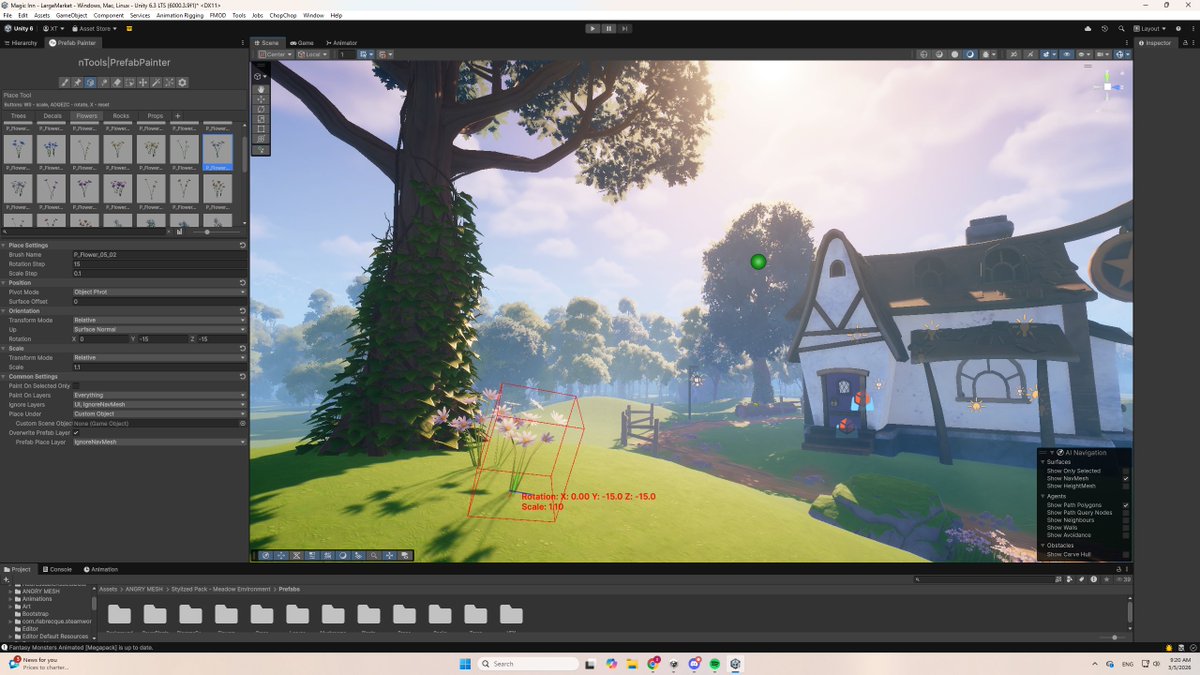
Task: Select the Move tool in Prefab Painter
Action: click(x=143, y=82)
